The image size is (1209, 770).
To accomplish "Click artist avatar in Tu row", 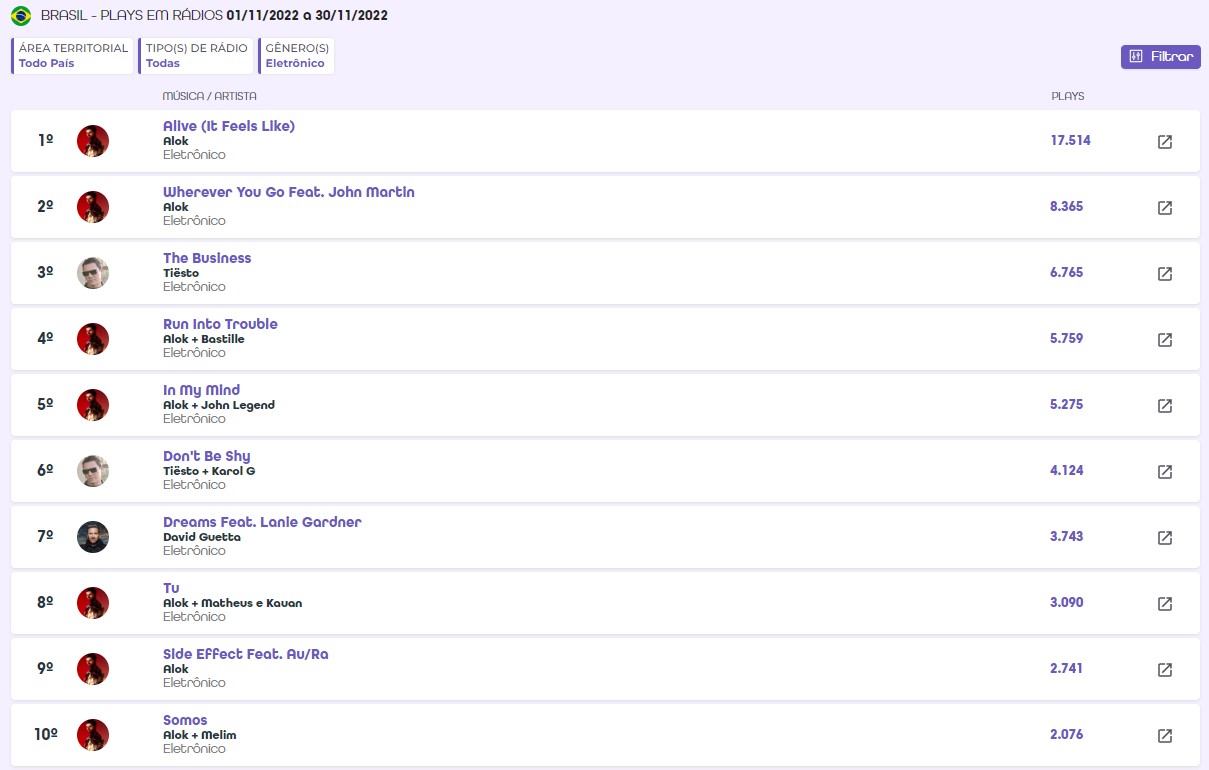I will (x=93, y=603).
